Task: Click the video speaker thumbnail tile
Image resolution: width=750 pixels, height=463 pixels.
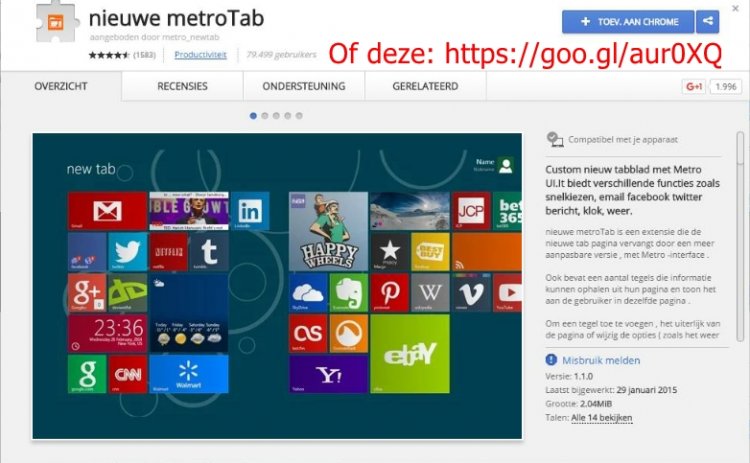Action: pyautogui.click(x=189, y=211)
